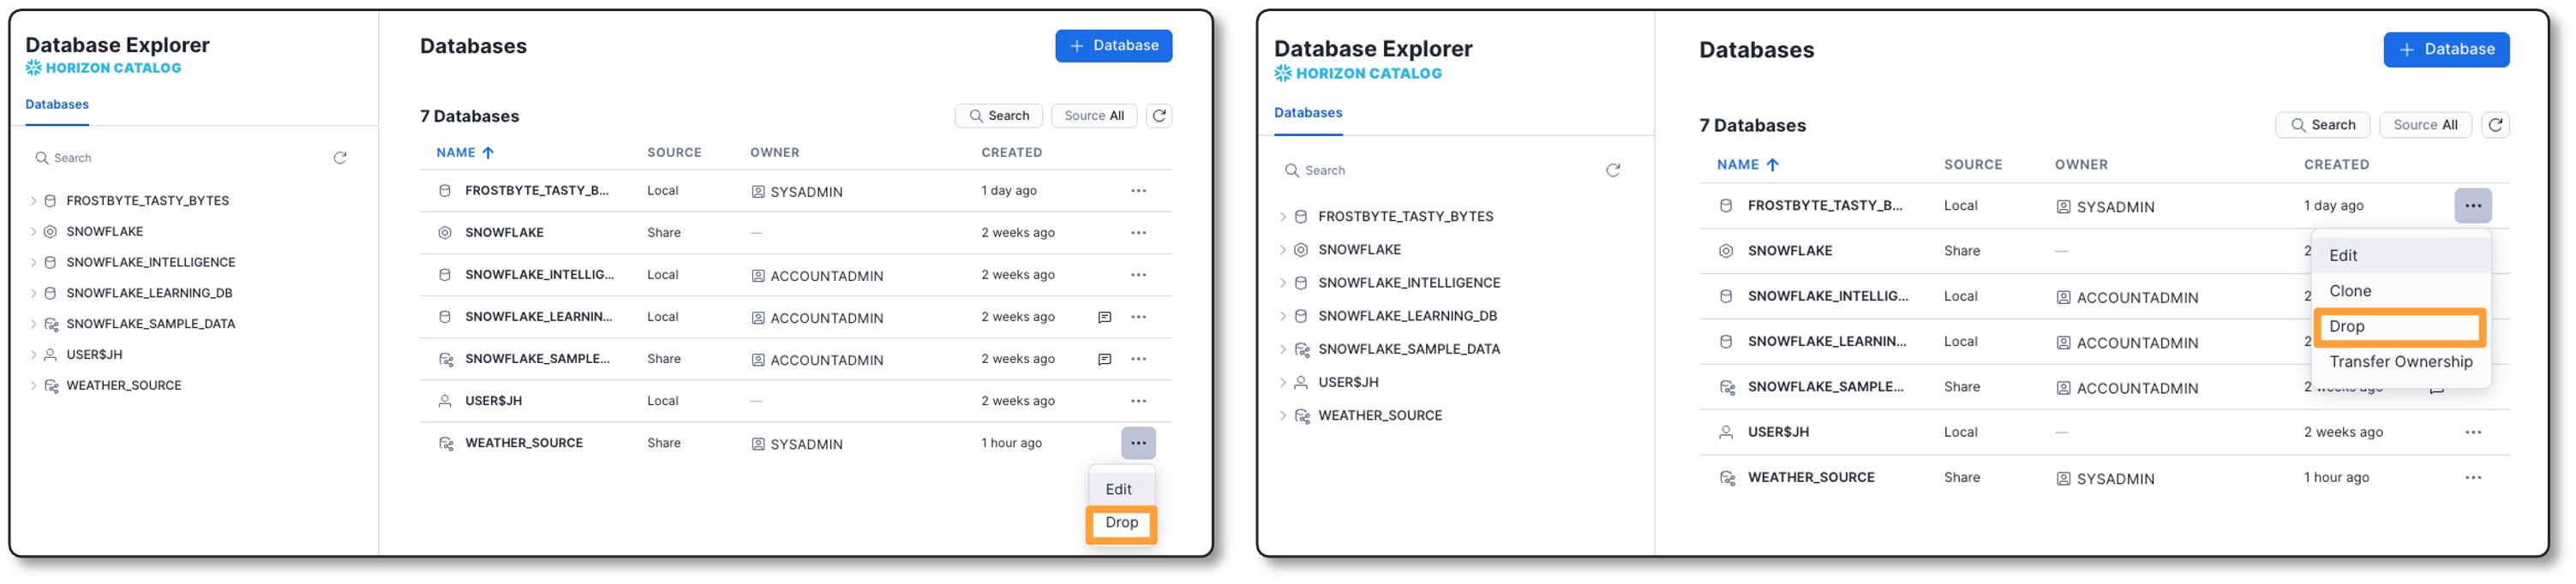Click comment icon in SNOWFLAKE_SAMPLE... row, left window
The height and width of the screenshot is (584, 2576).
pyautogui.click(x=1104, y=359)
